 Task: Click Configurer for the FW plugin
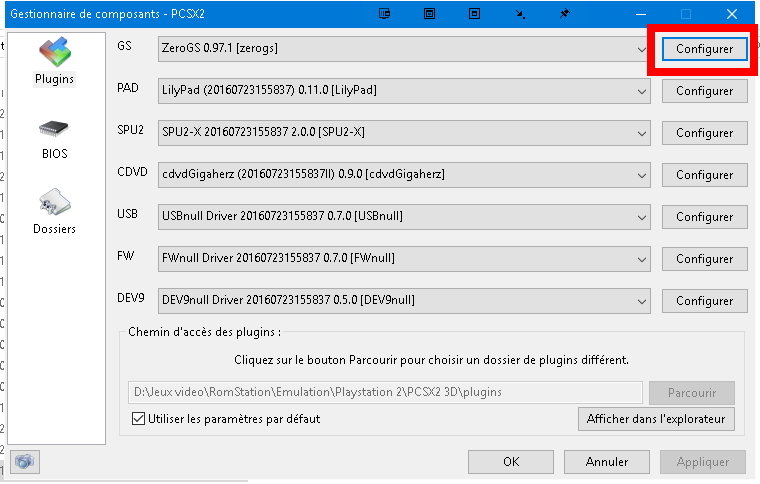[704, 259]
